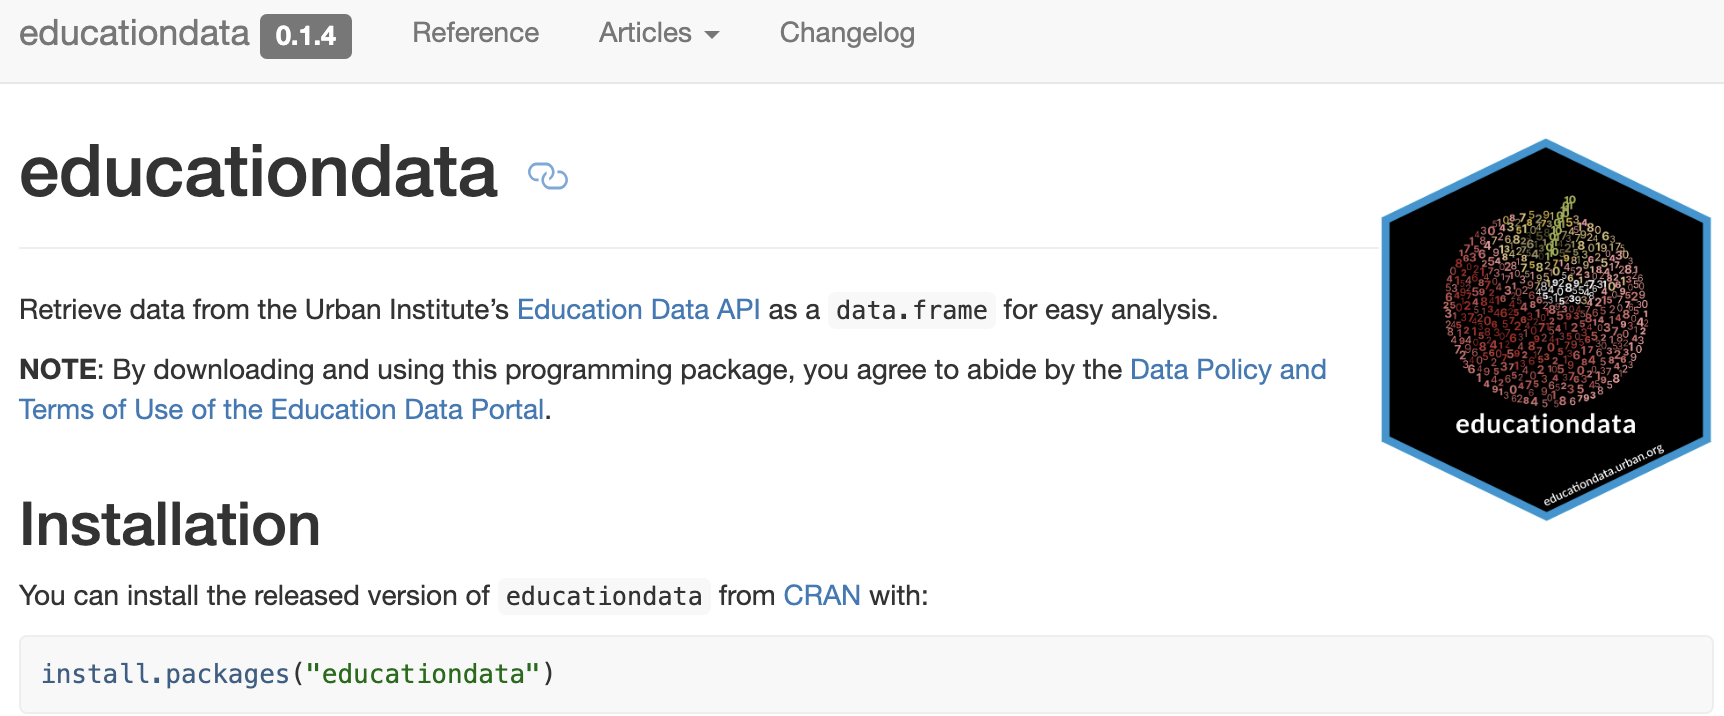Click the 0.1.4 version badge
Screen dimensions: 1724x716
pos(305,36)
